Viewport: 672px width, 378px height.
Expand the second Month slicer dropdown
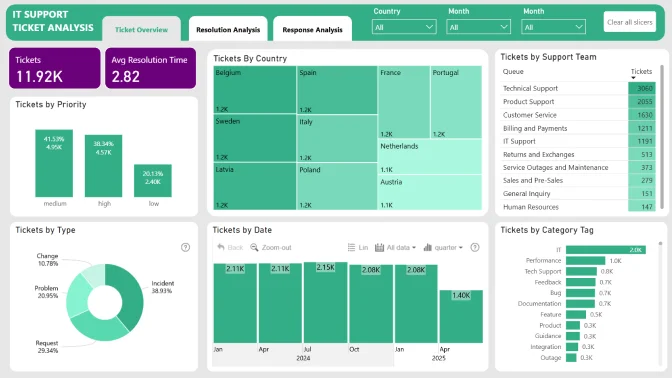(553, 27)
